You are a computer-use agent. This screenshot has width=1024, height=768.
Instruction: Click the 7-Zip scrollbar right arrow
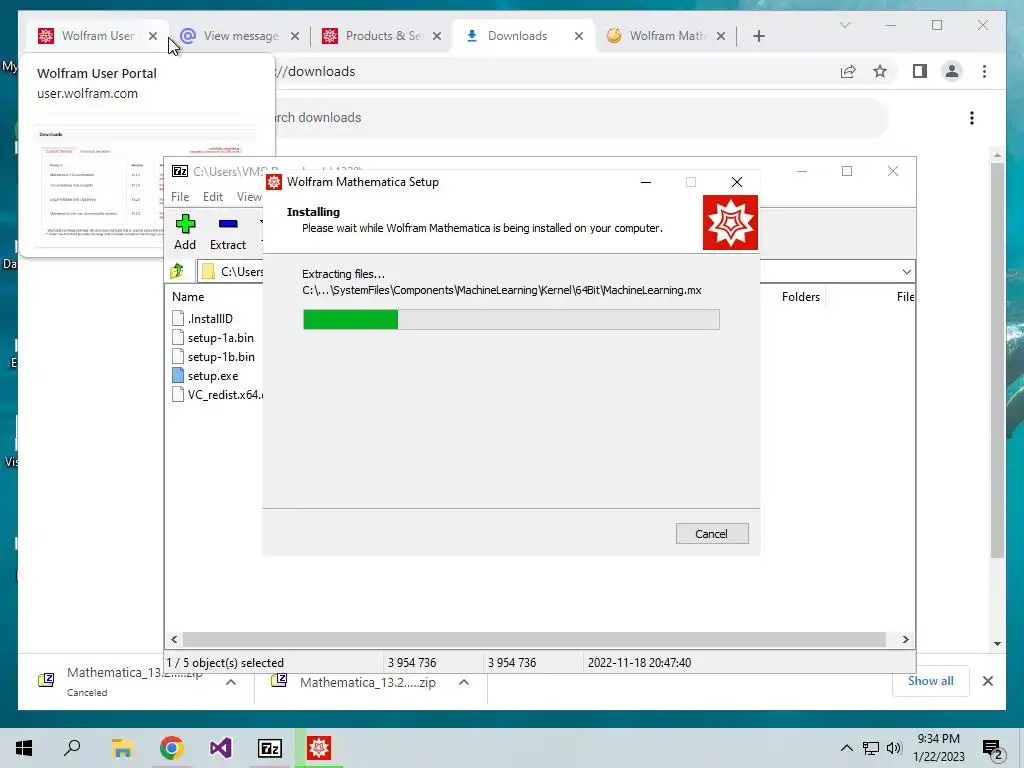(x=905, y=639)
